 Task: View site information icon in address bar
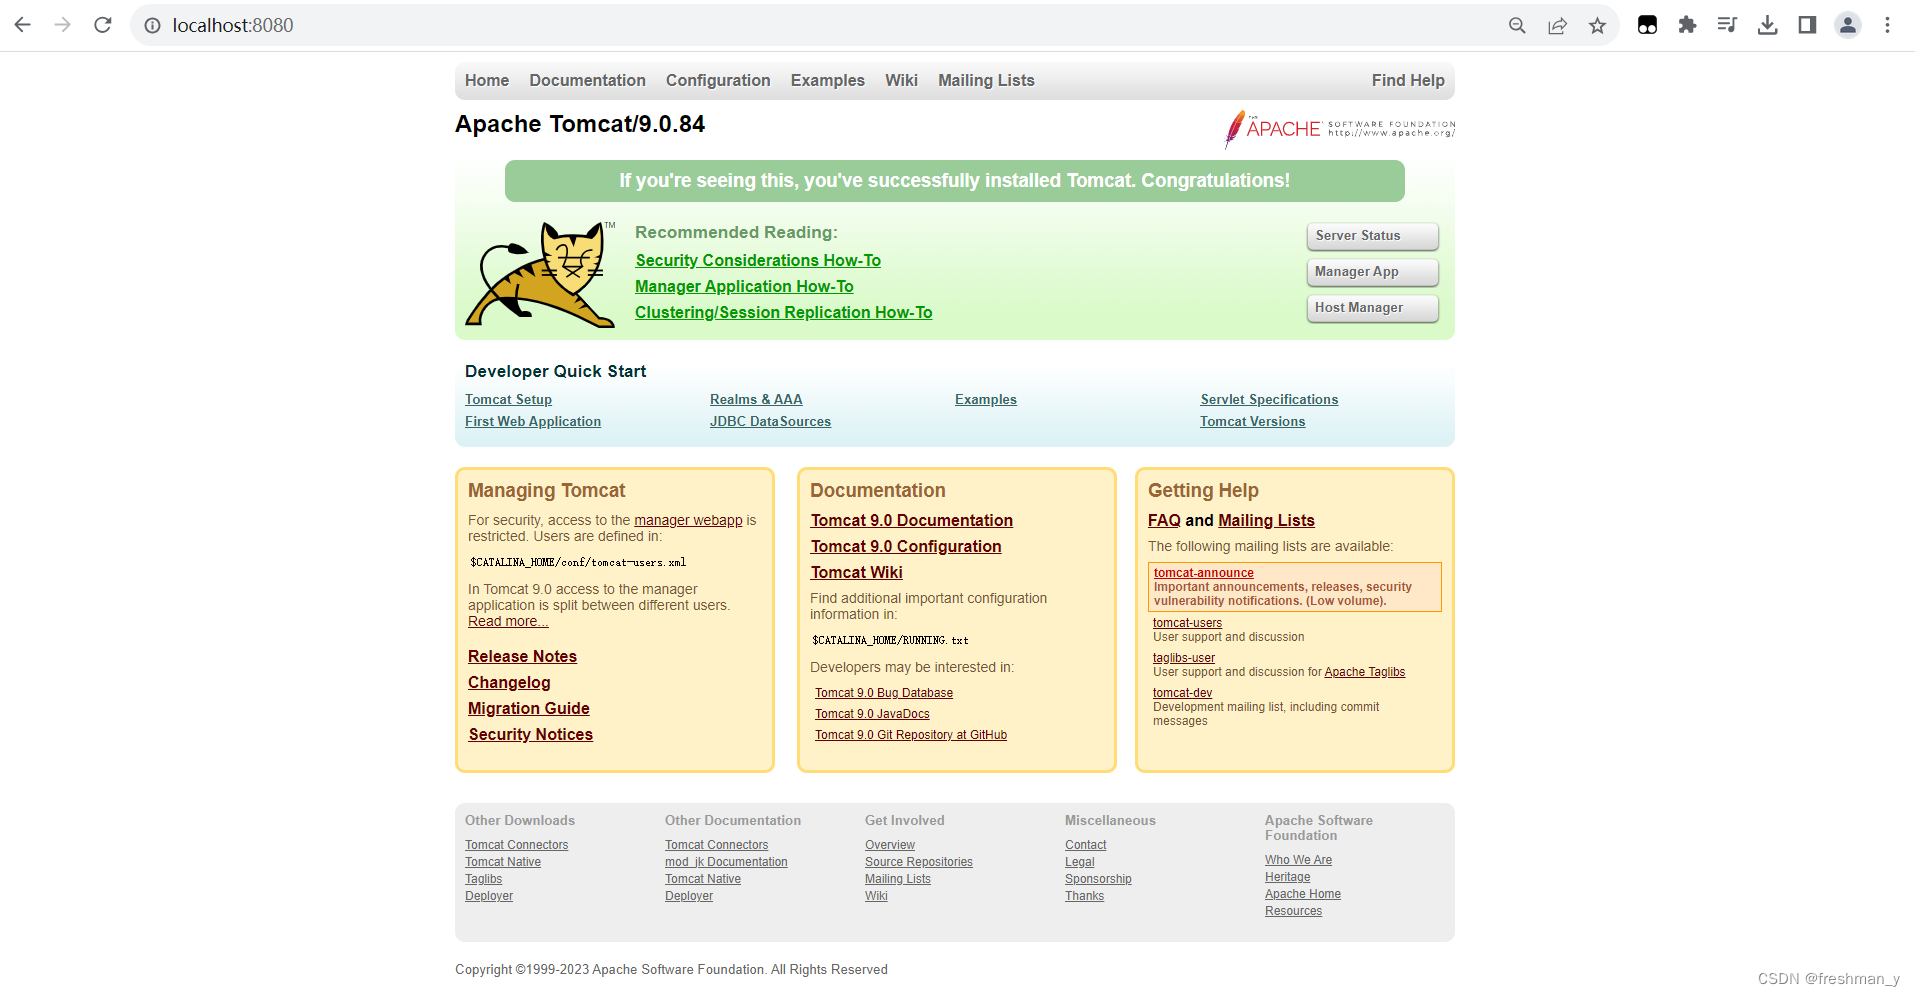coord(152,25)
